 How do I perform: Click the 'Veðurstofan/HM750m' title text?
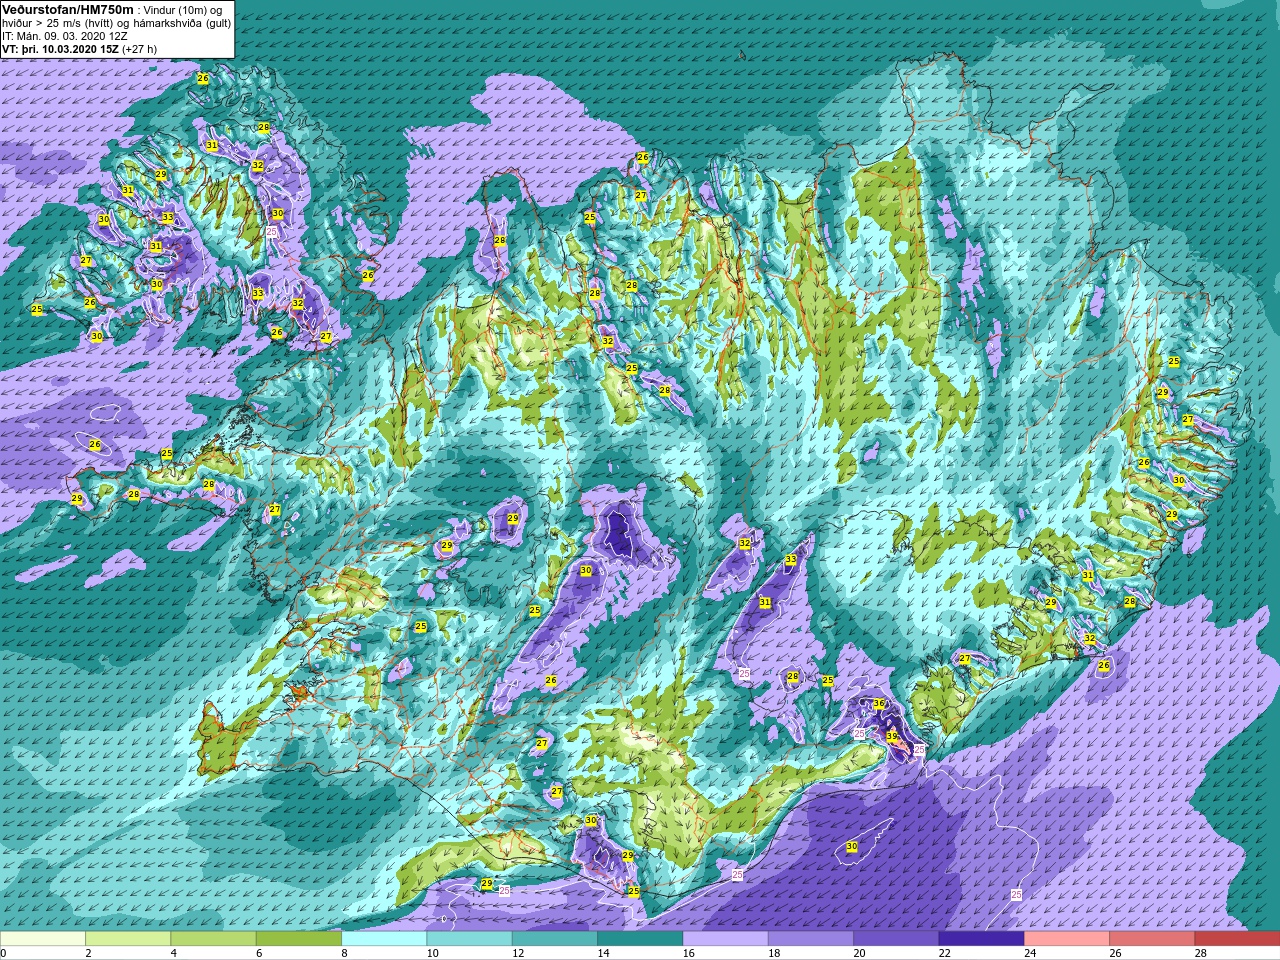[67, 9]
